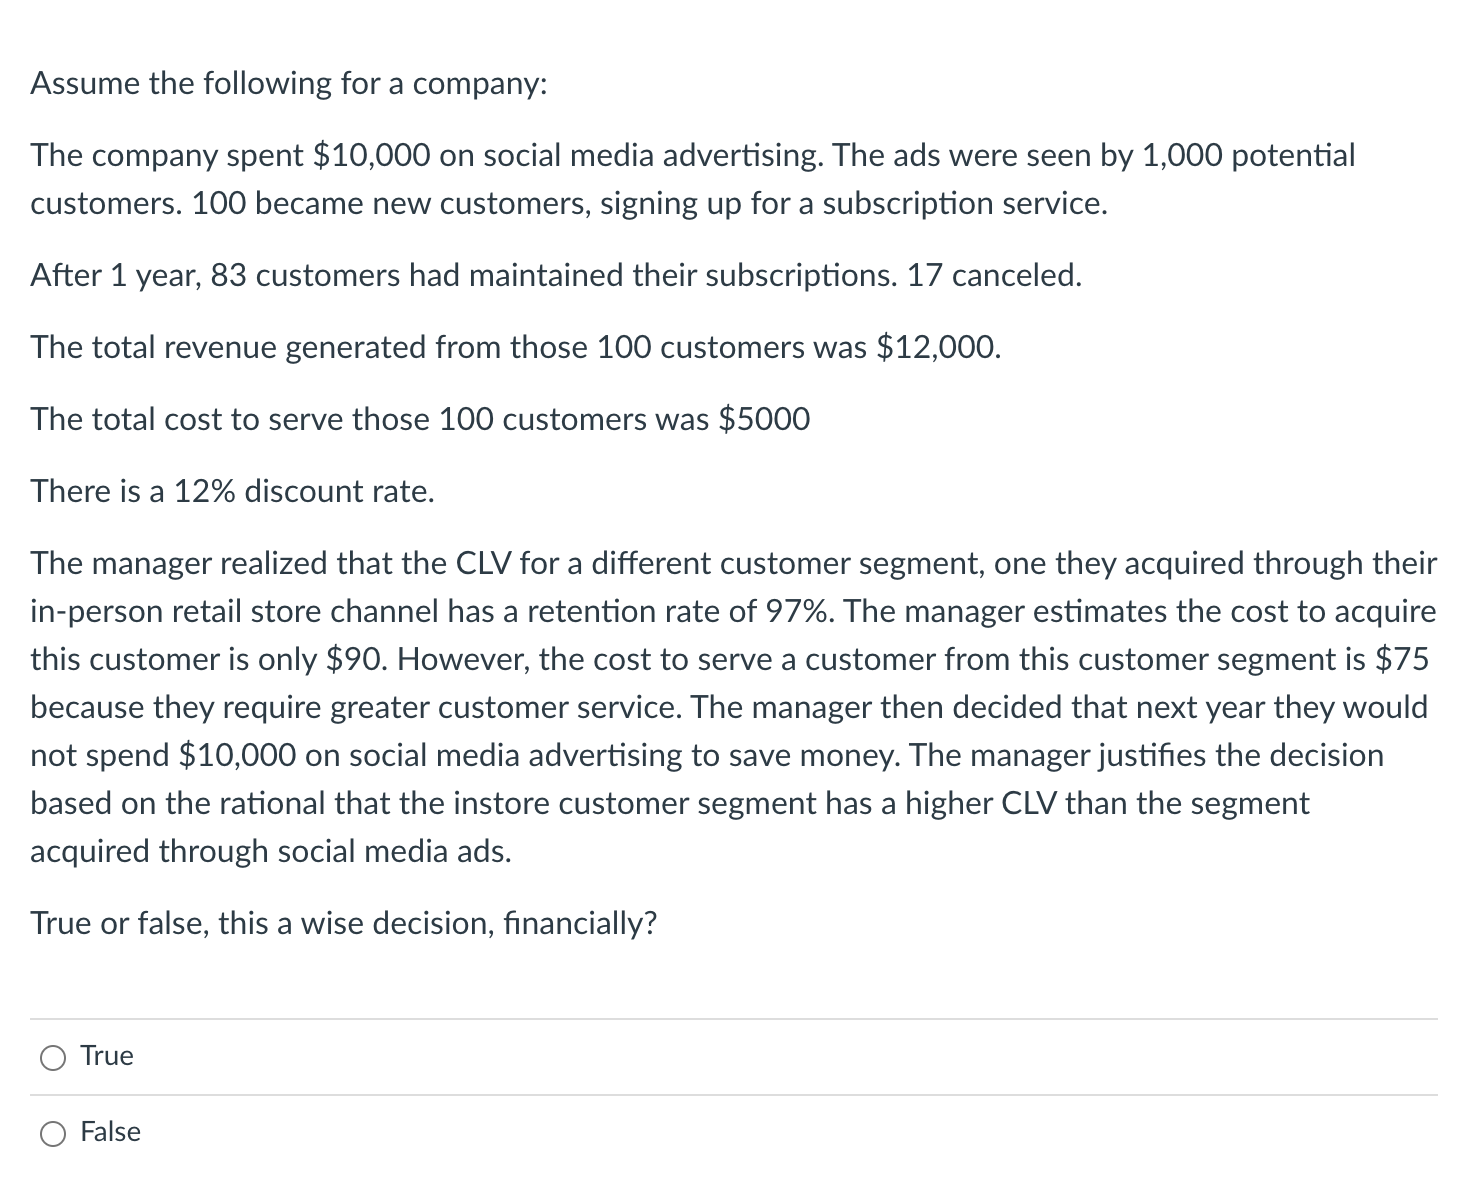Click the '$5000' cost to serve figure
This screenshot has width=1468, height=1194.
point(765,419)
